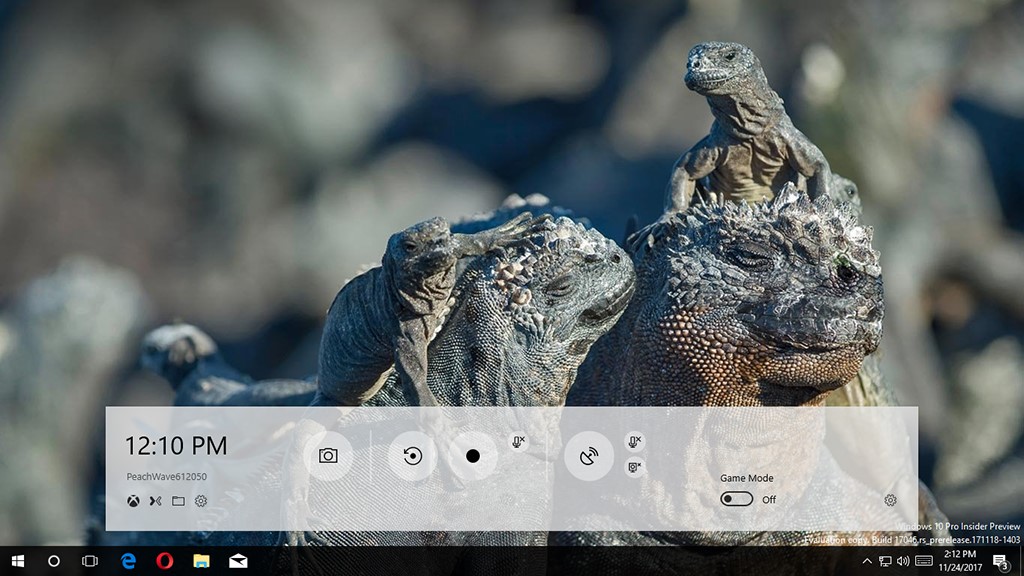1024x576 pixels.
Task: Open the Action Center notifications
Action: tap(1000, 561)
